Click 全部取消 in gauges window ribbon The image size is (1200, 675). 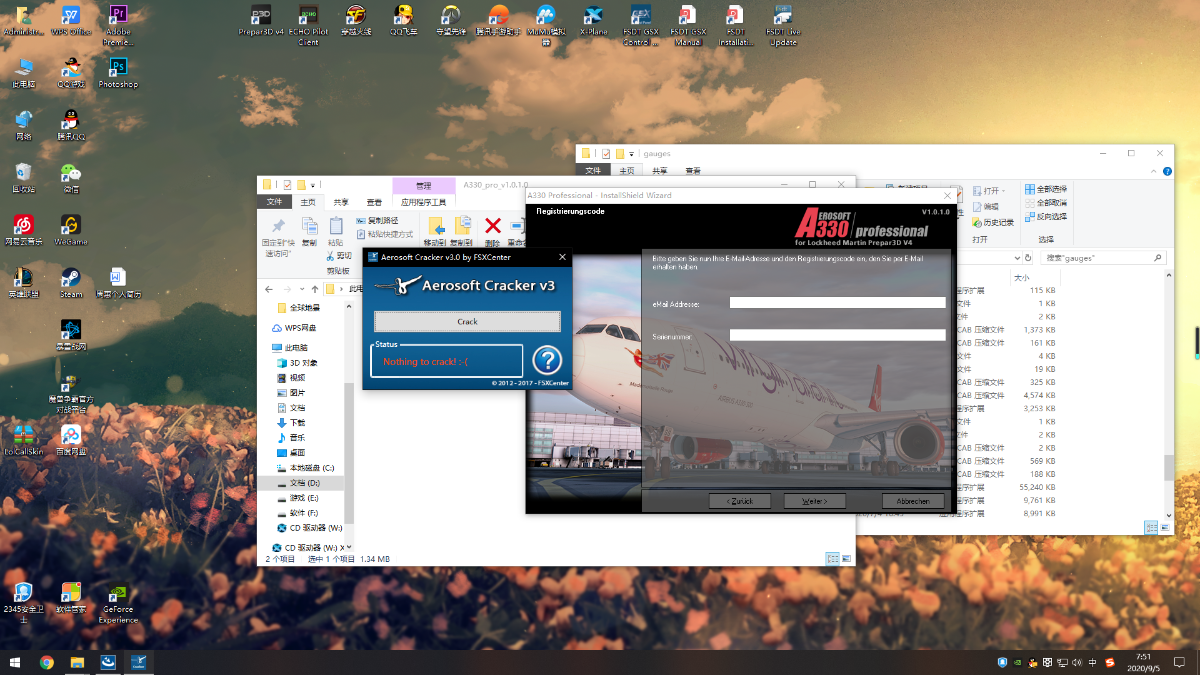[1046, 202]
